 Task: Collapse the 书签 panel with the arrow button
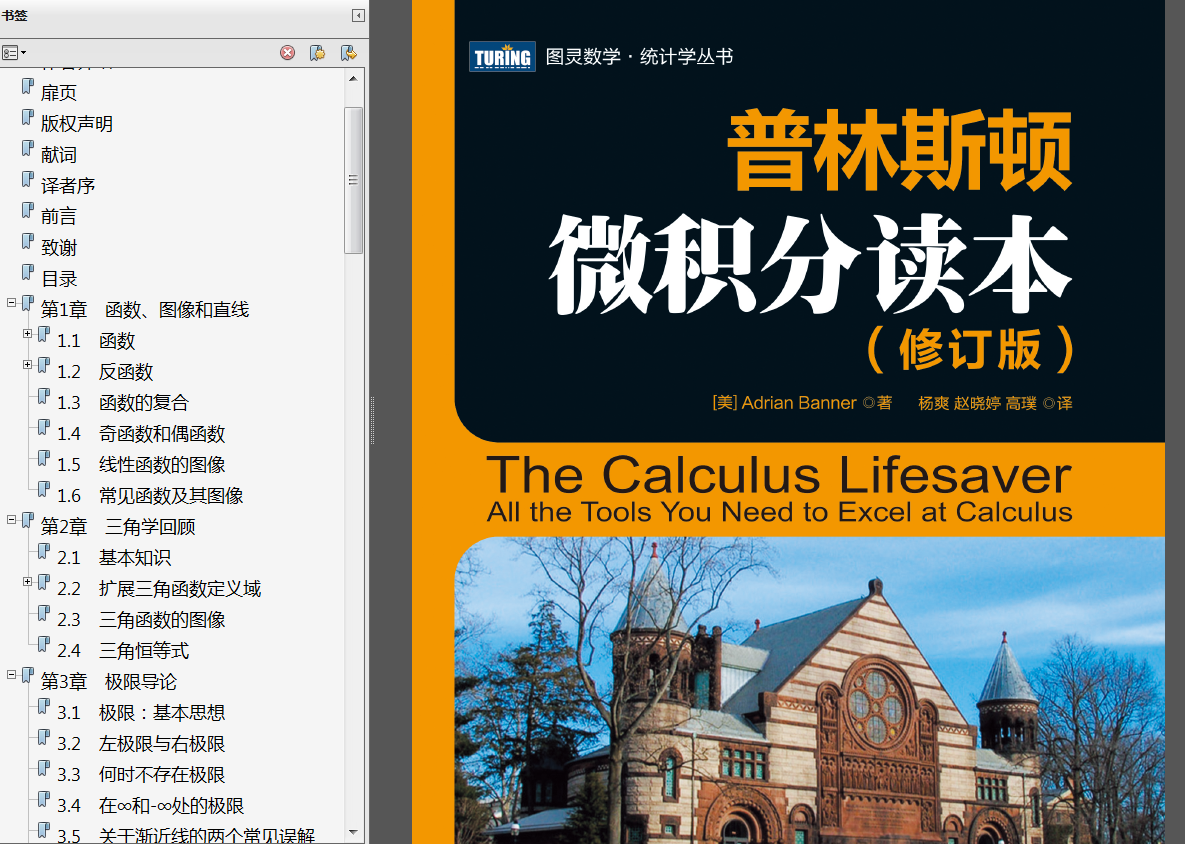tap(358, 15)
